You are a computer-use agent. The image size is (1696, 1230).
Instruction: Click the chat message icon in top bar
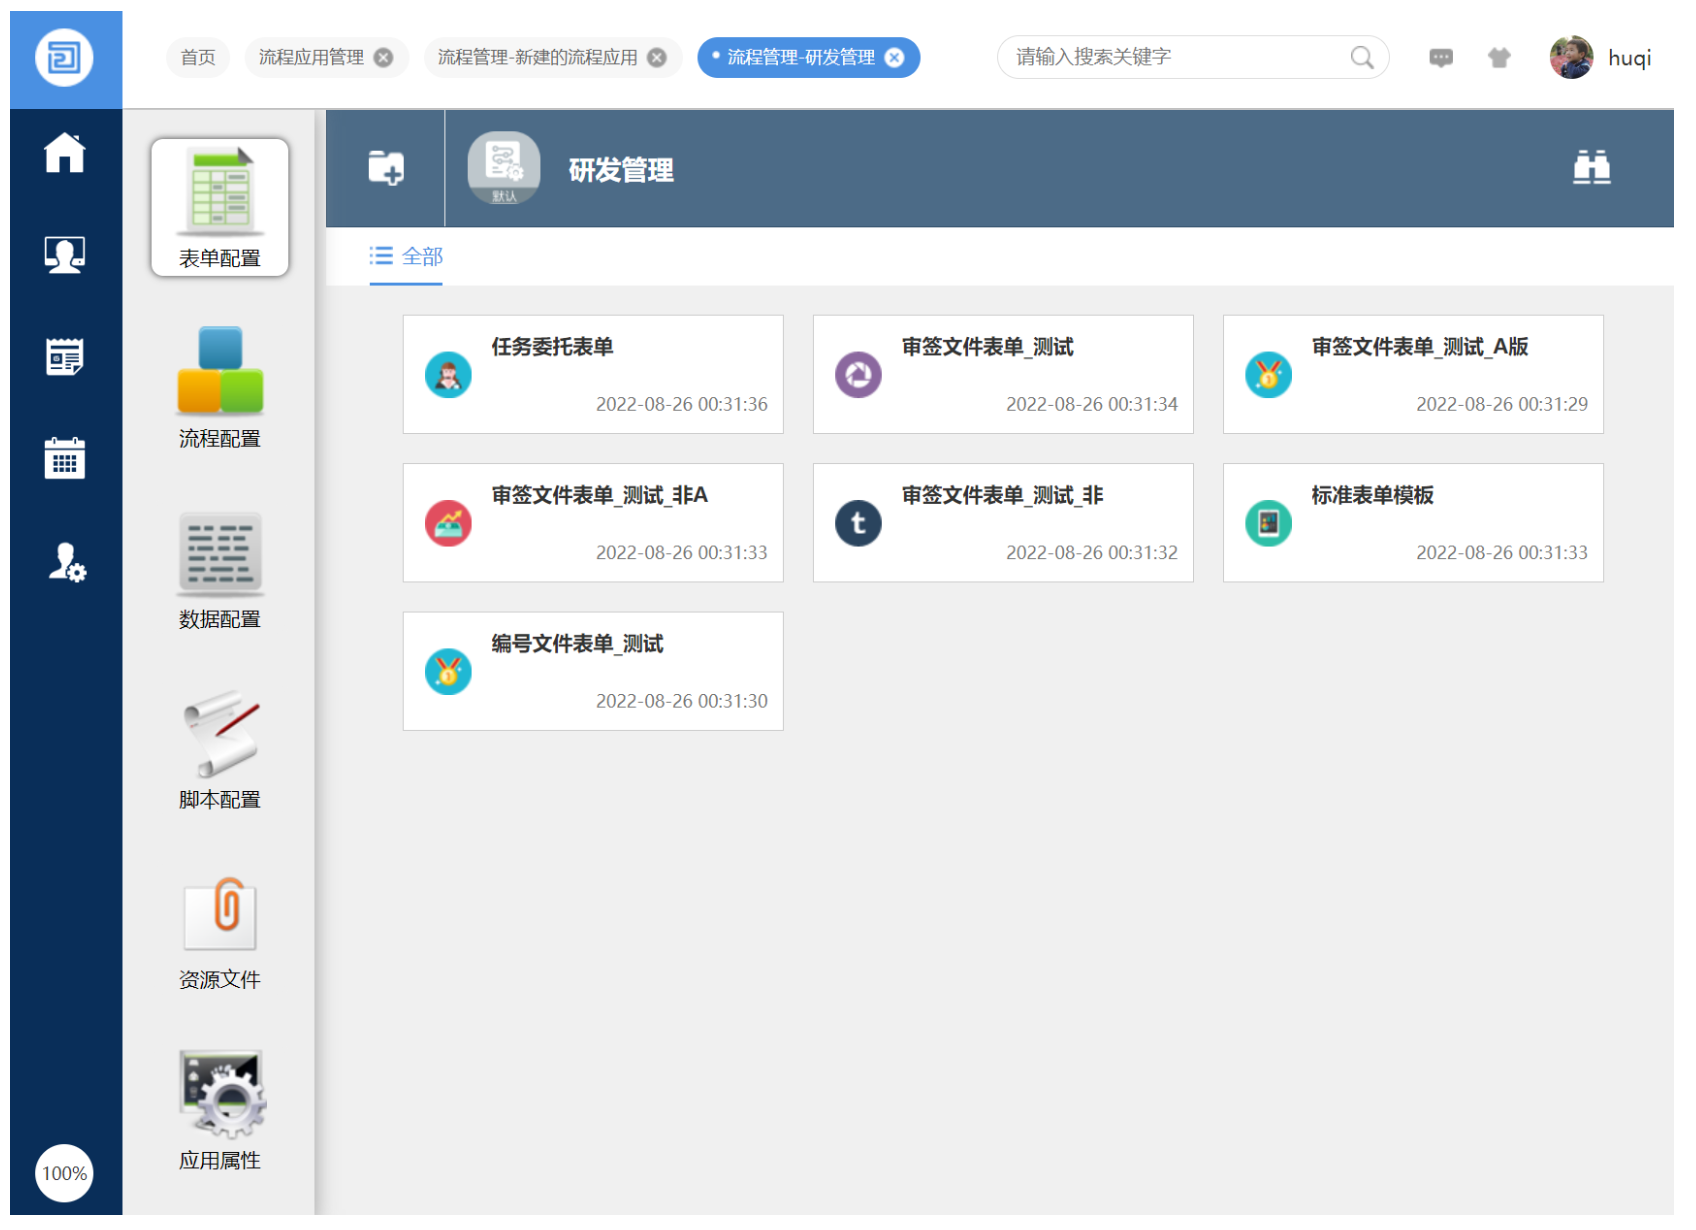click(1440, 58)
